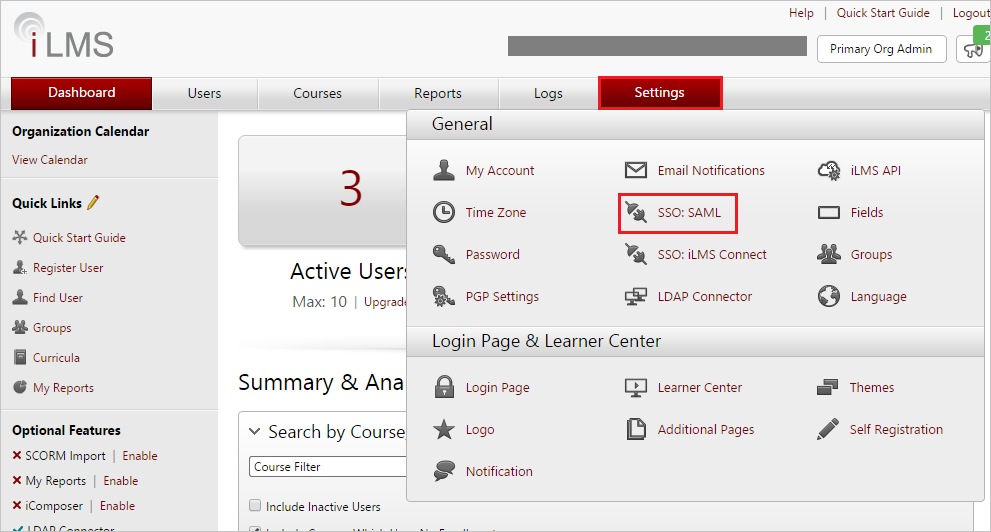Open the Find User quick link
This screenshot has width=991, height=532.
(58, 298)
